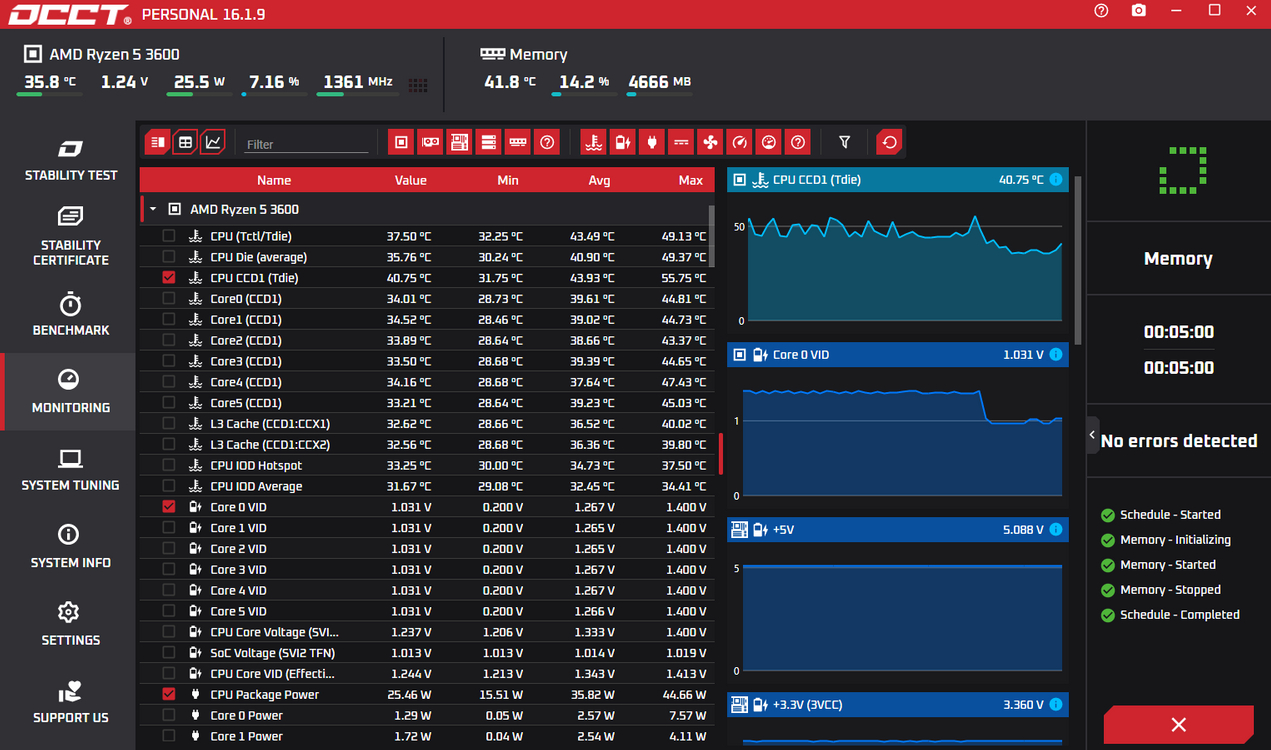Open the System Tuning section
Viewport: 1271px width, 750px height.
[70, 469]
